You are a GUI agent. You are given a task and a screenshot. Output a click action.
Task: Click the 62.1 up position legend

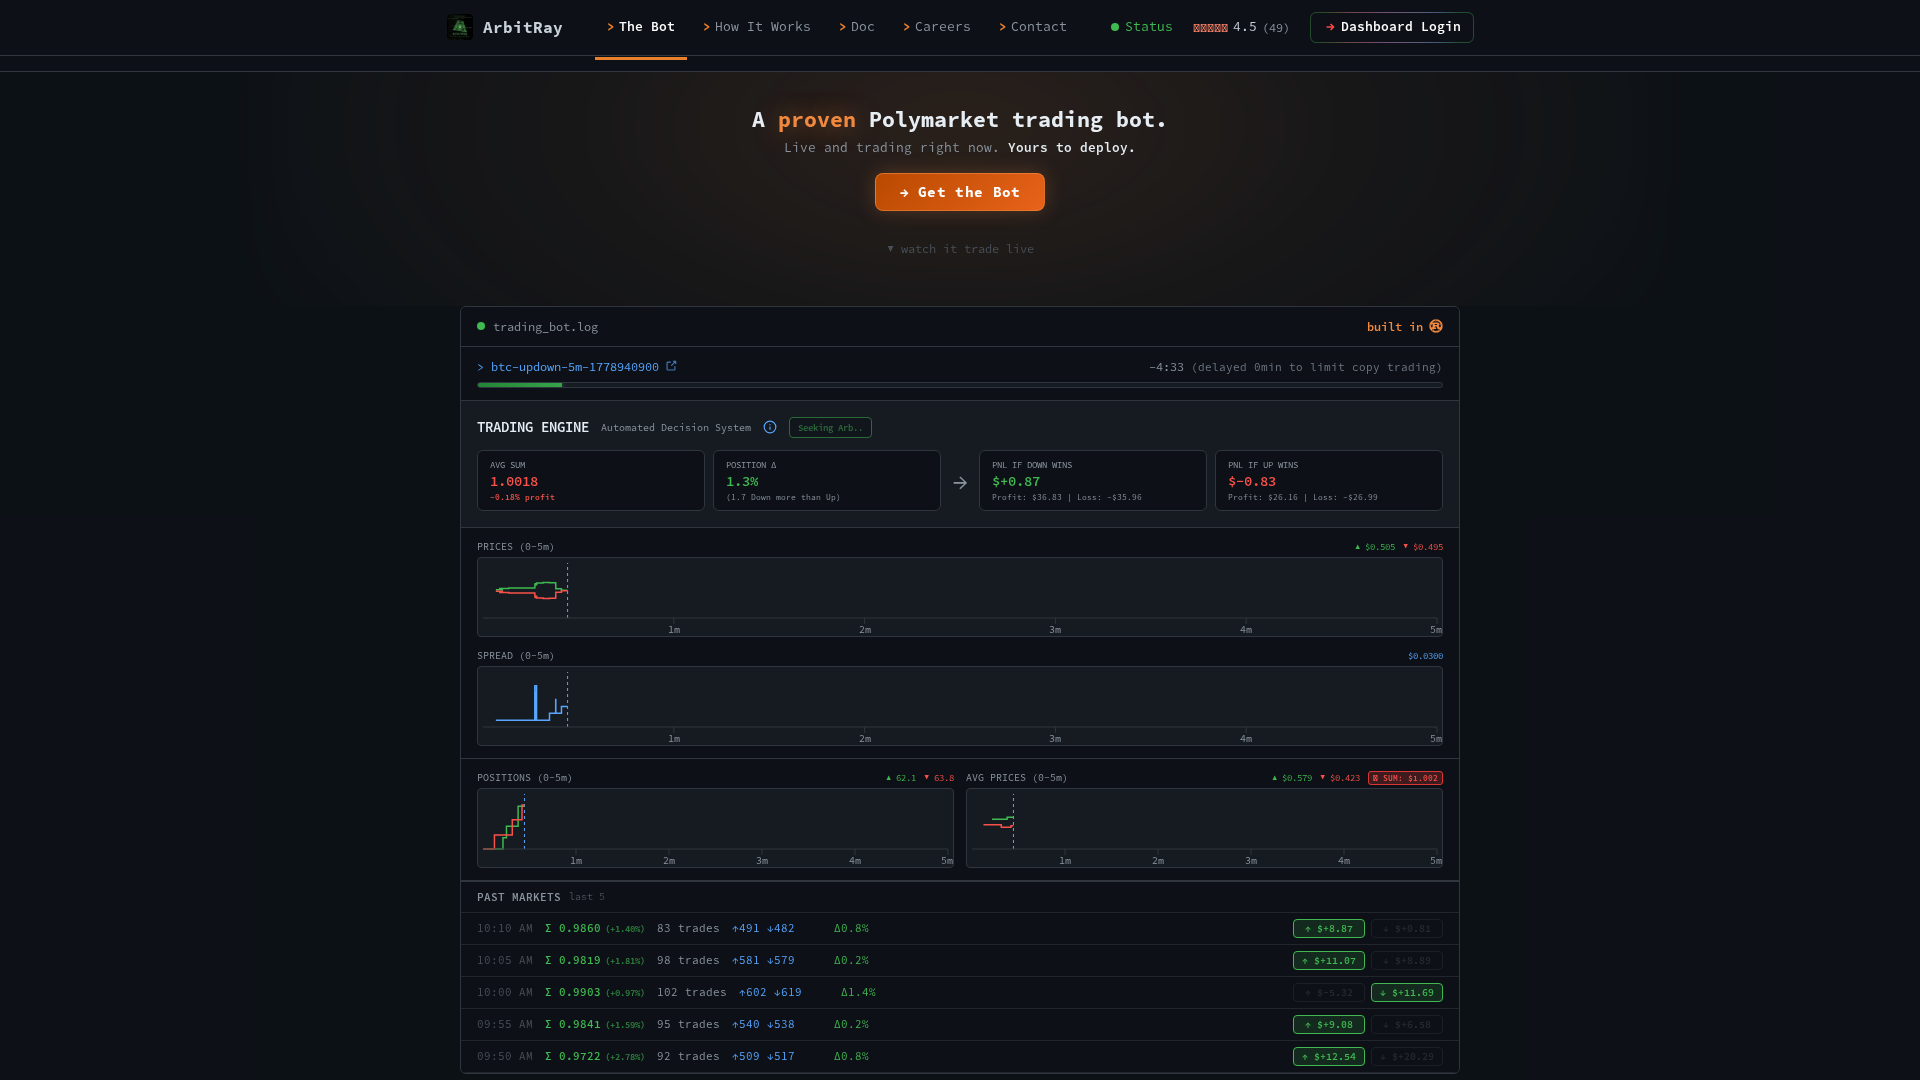click(x=901, y=778)
